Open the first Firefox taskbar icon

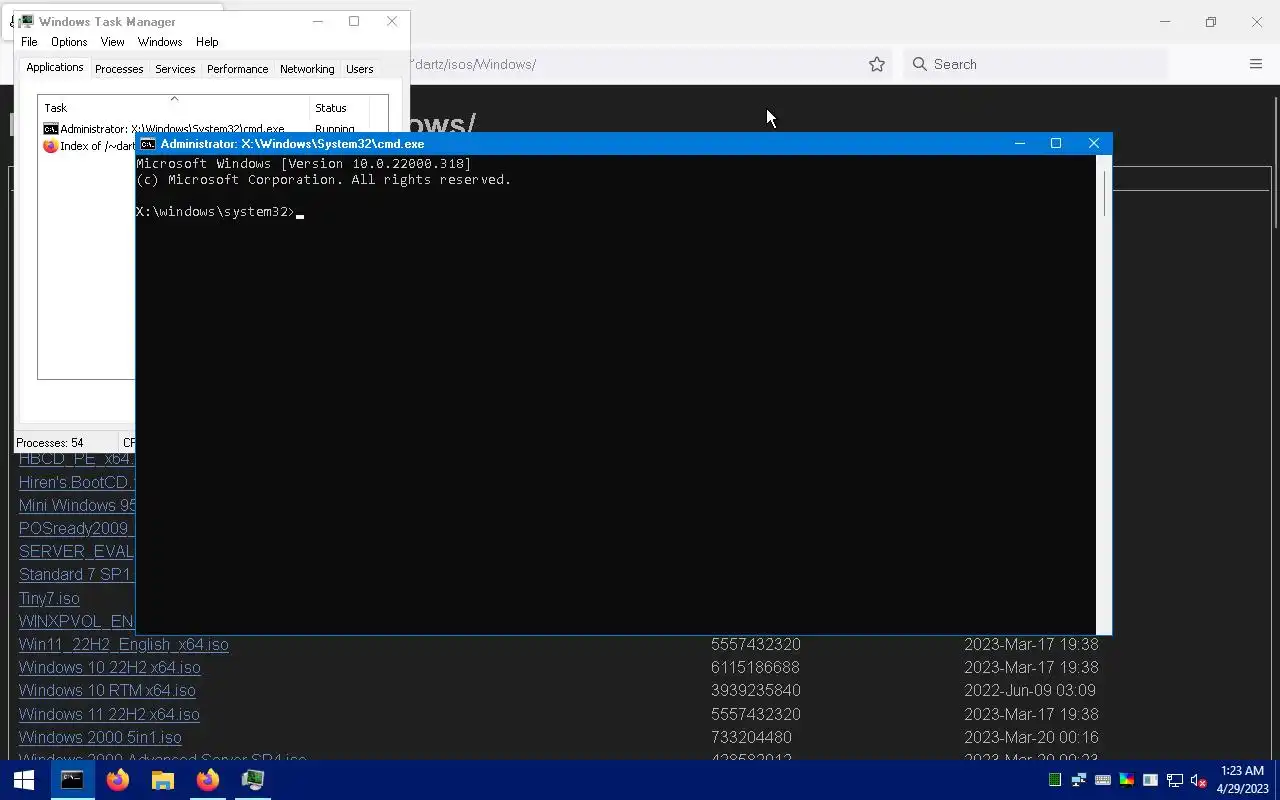tap(118, 780)
